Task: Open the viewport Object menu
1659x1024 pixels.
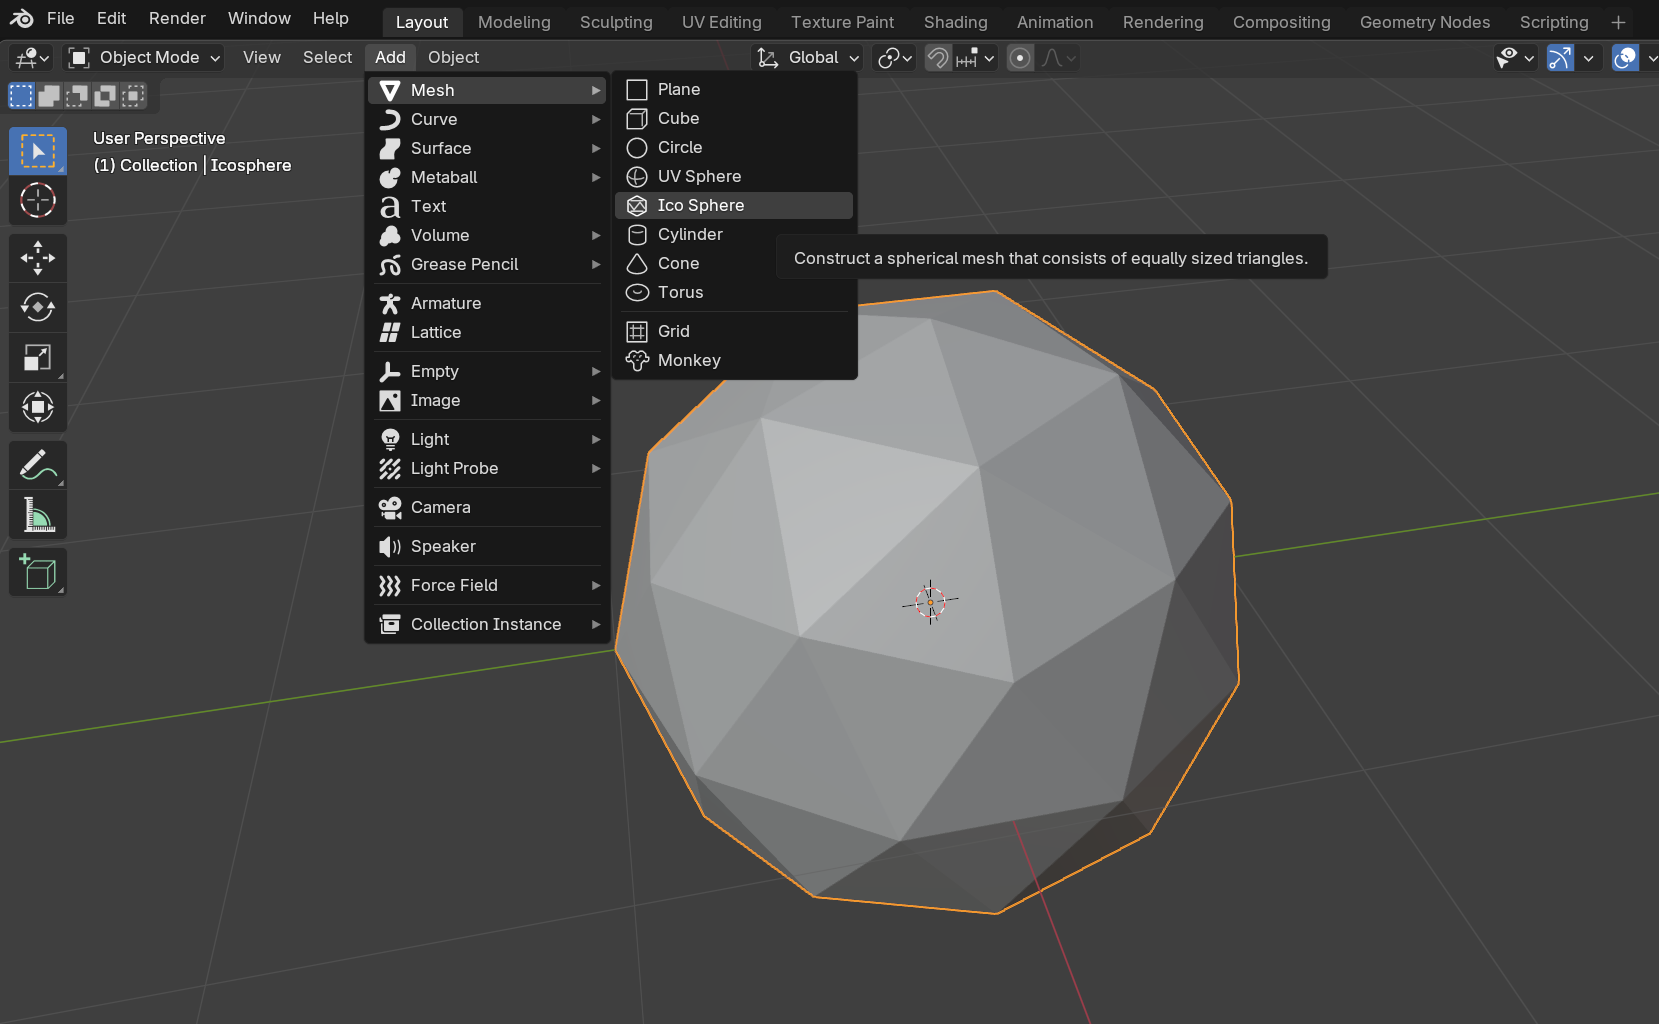Action: click(453, 58)
